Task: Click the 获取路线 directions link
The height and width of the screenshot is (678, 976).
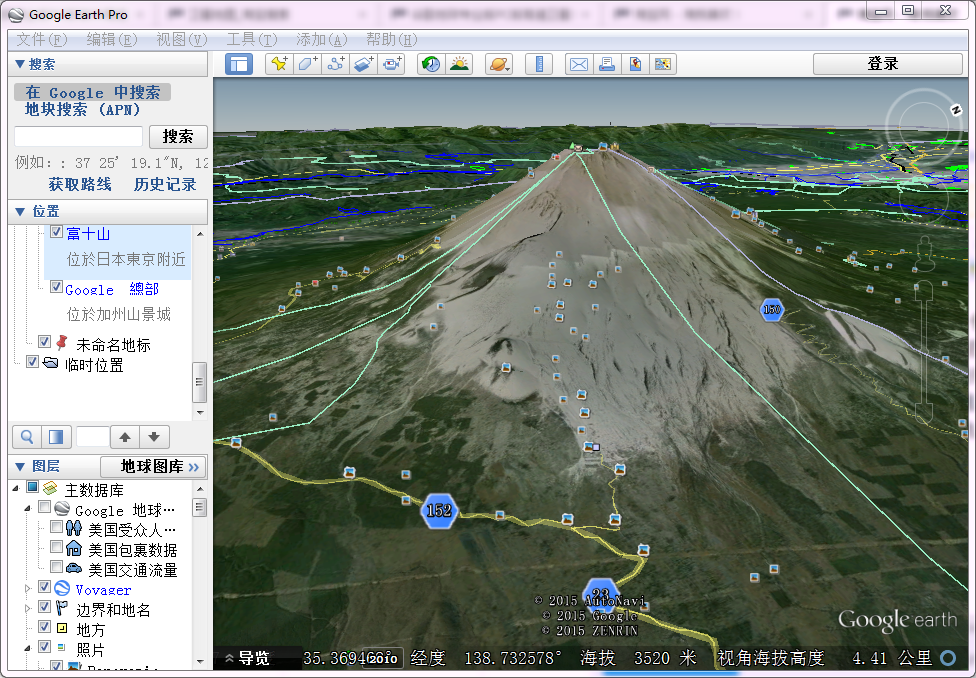Action: click(80, 184)
